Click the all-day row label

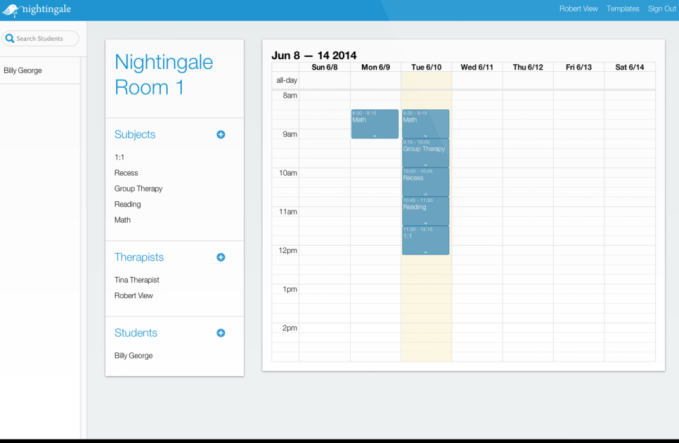click(287, 81)
